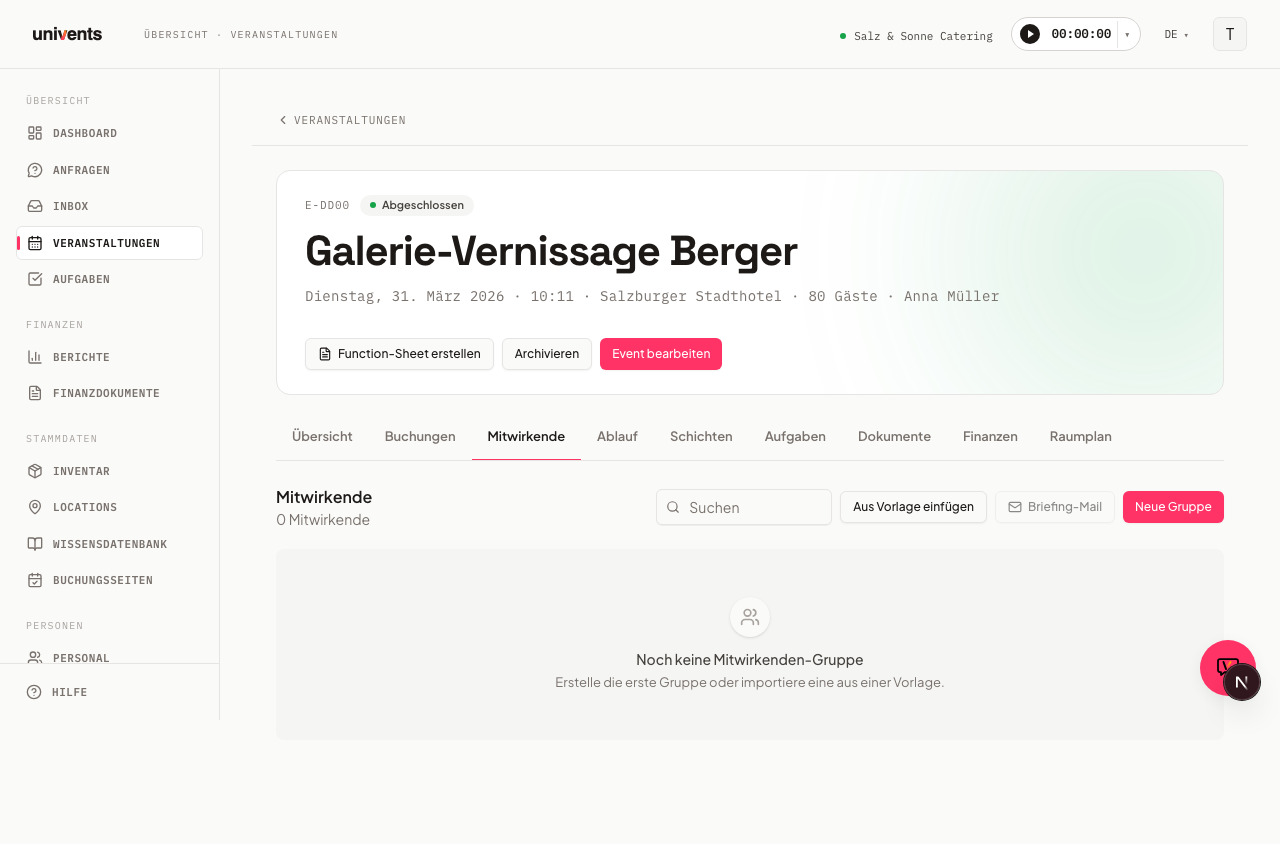This screenshot has height=844, width=1280.
Task: Switch to the Raumplan tab
Action: click(x=1080, y=437)
